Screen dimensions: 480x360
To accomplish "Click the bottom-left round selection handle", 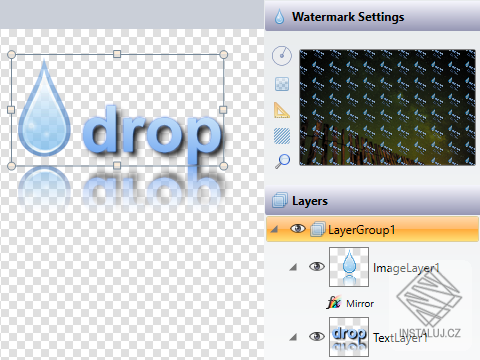I will pyautogui.click(x=11, y=166).
